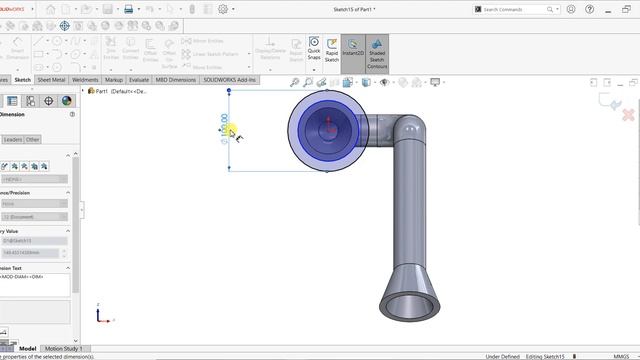Collapse the Tolerance/Precision section
Viewport: 640px width, 360px height.
click(x=68, y=193)
